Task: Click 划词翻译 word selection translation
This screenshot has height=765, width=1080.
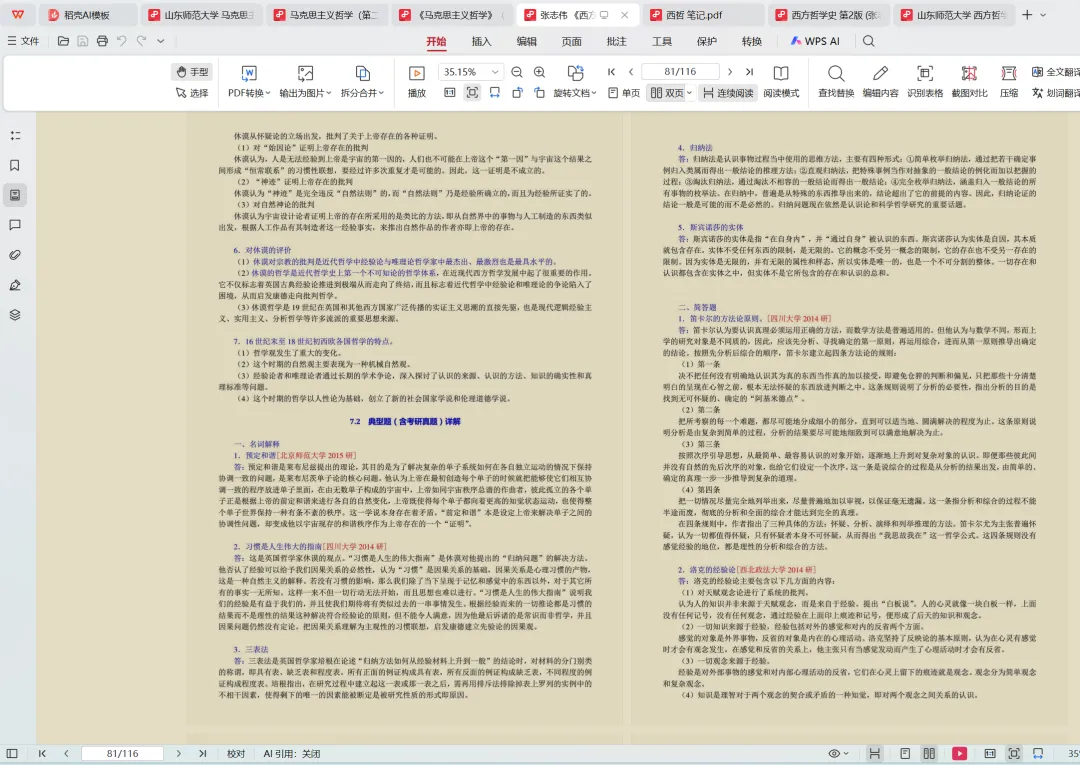Action: [x=1055, y=93]
